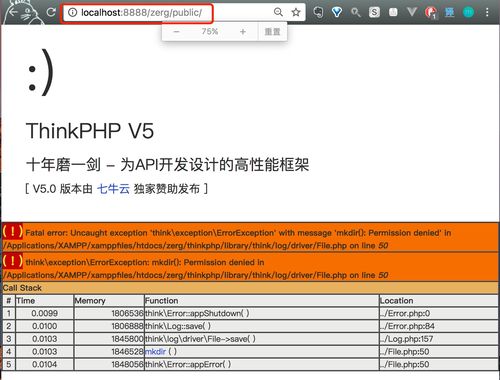Viewport: 500px width, 380px height.
Task: Decrease zoom with the minus button
Action: [x=177, y=32]
